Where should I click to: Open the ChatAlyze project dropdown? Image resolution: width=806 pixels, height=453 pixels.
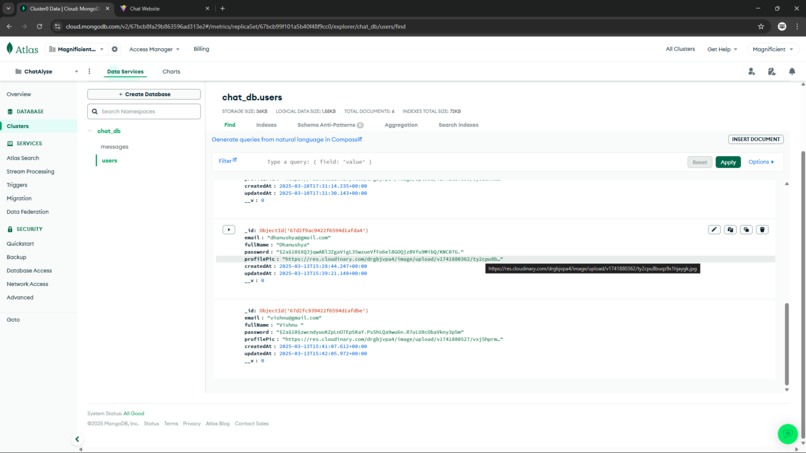coord(46,71)
